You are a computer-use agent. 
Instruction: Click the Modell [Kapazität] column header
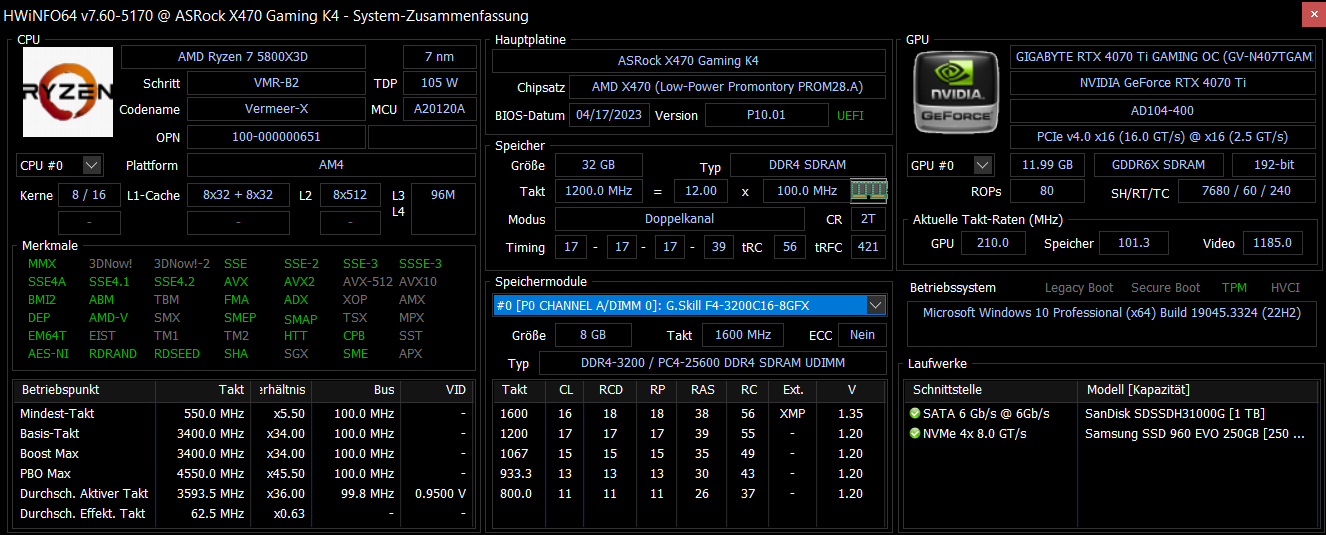click(x=1197, y=390)
